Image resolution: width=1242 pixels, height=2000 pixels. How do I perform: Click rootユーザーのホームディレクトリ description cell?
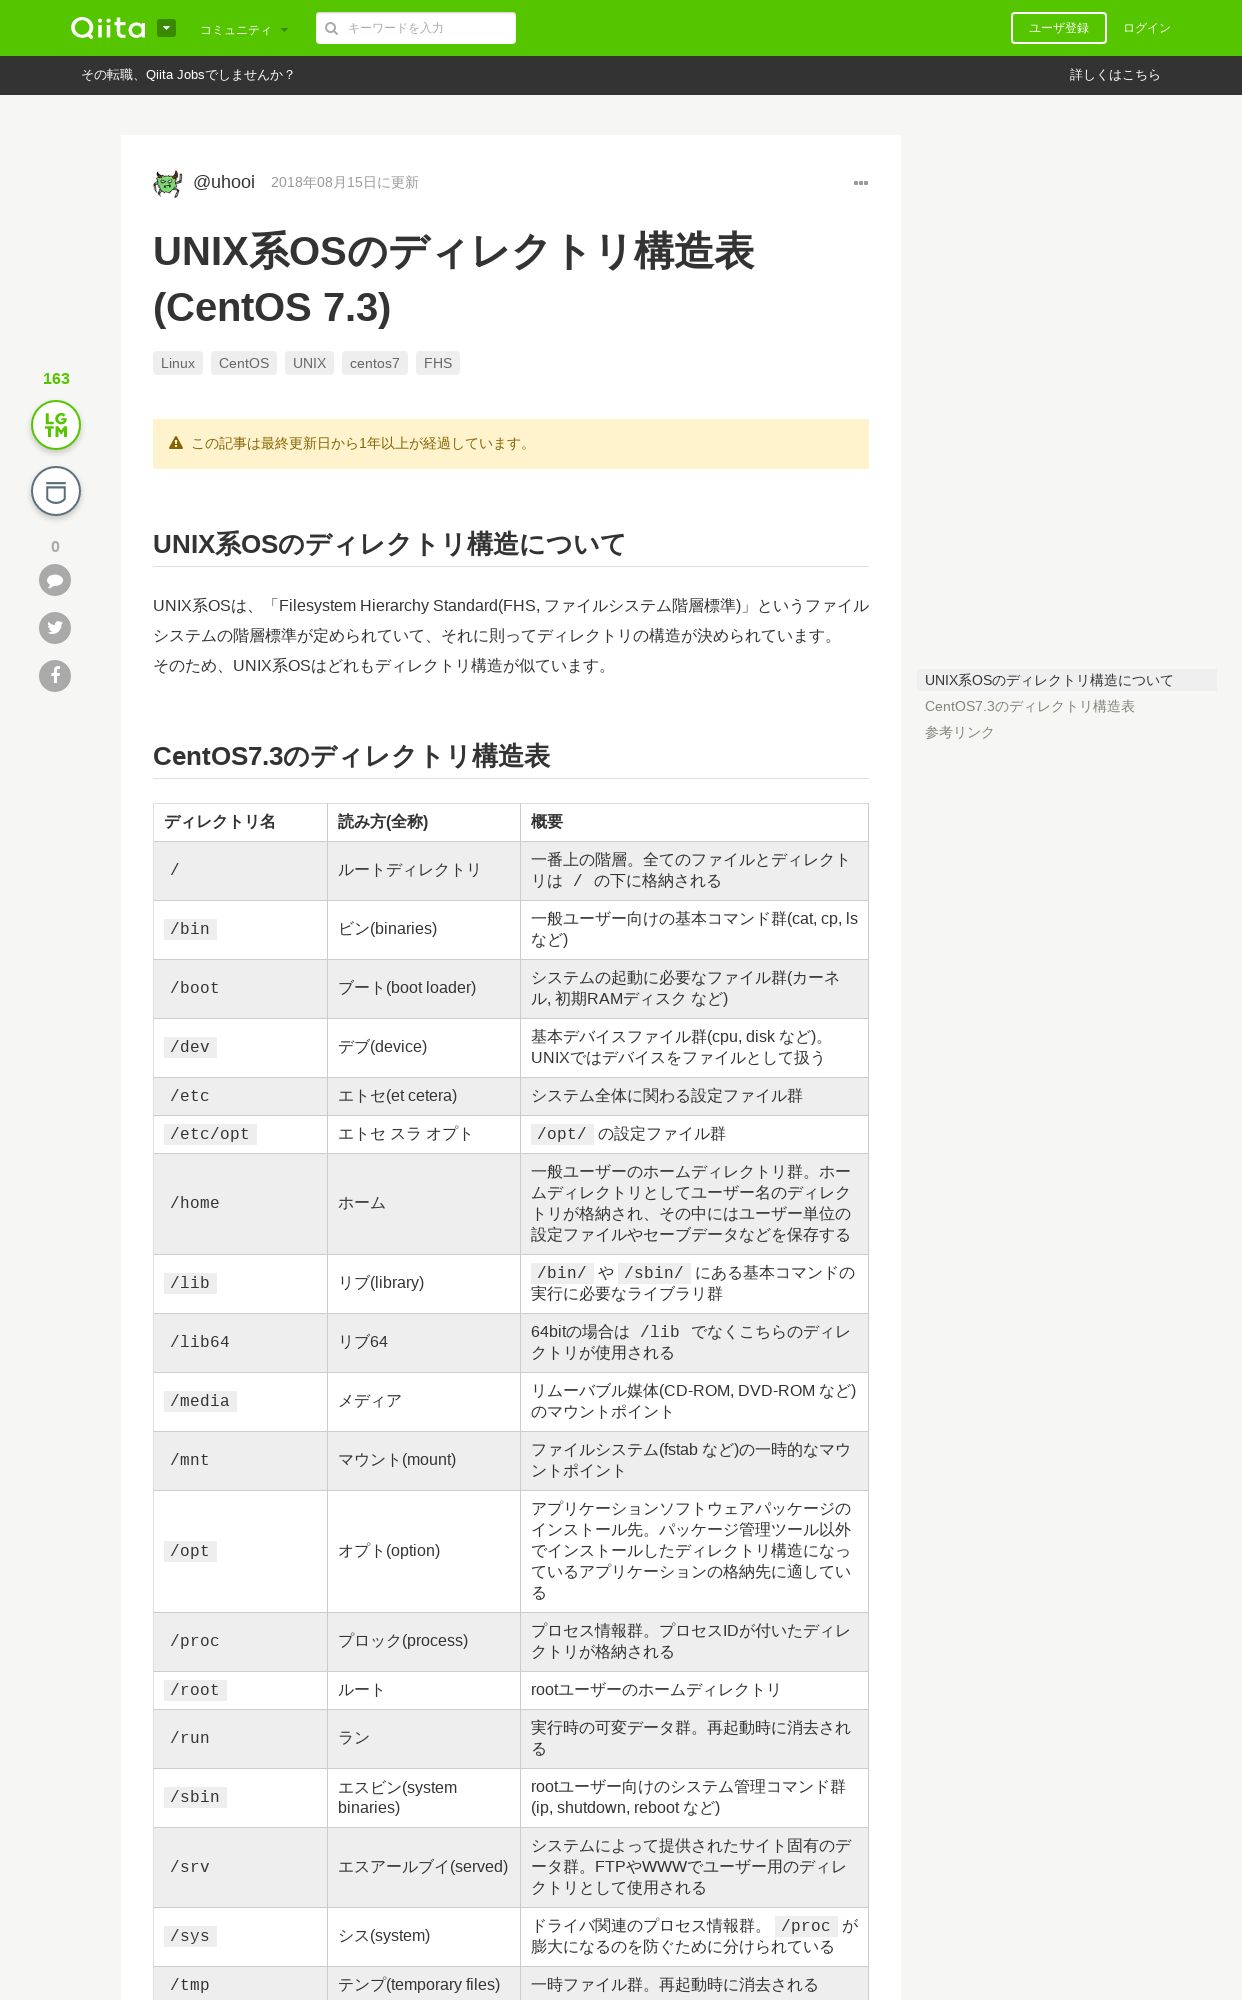click(x=694, y=1690)
